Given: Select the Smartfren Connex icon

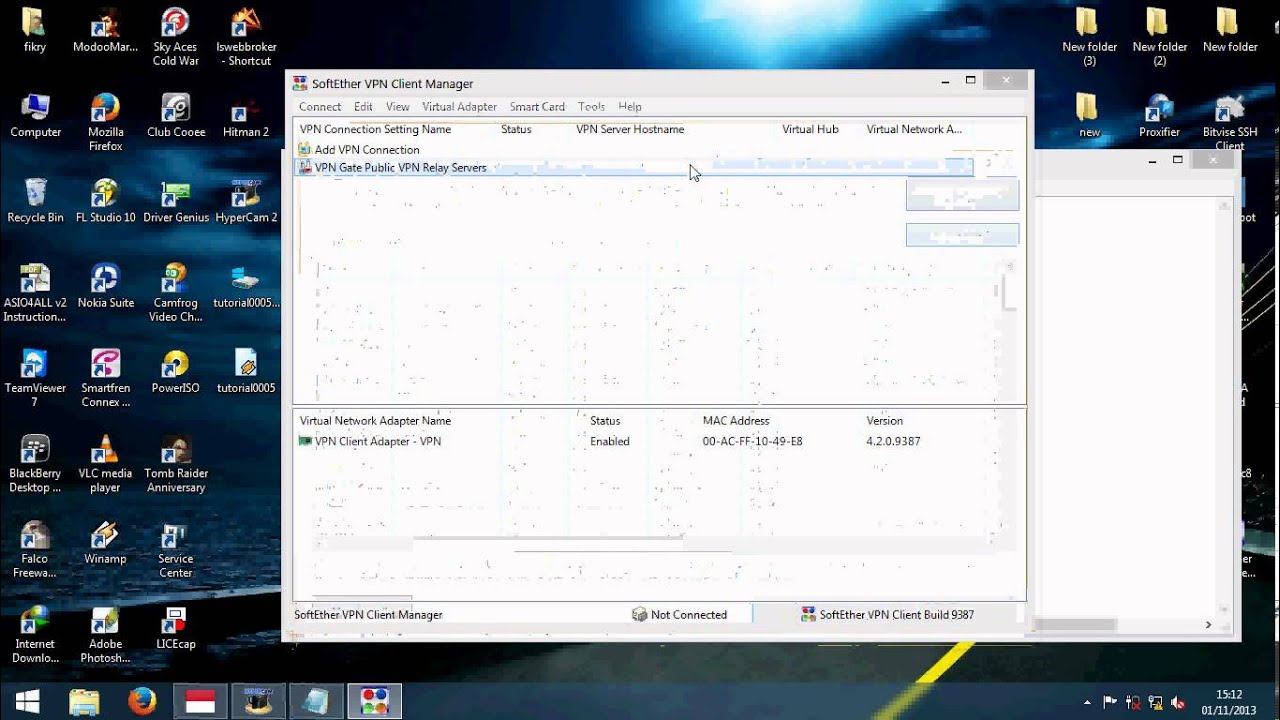Looking at the screenshot, I should [x=105, y=379].
